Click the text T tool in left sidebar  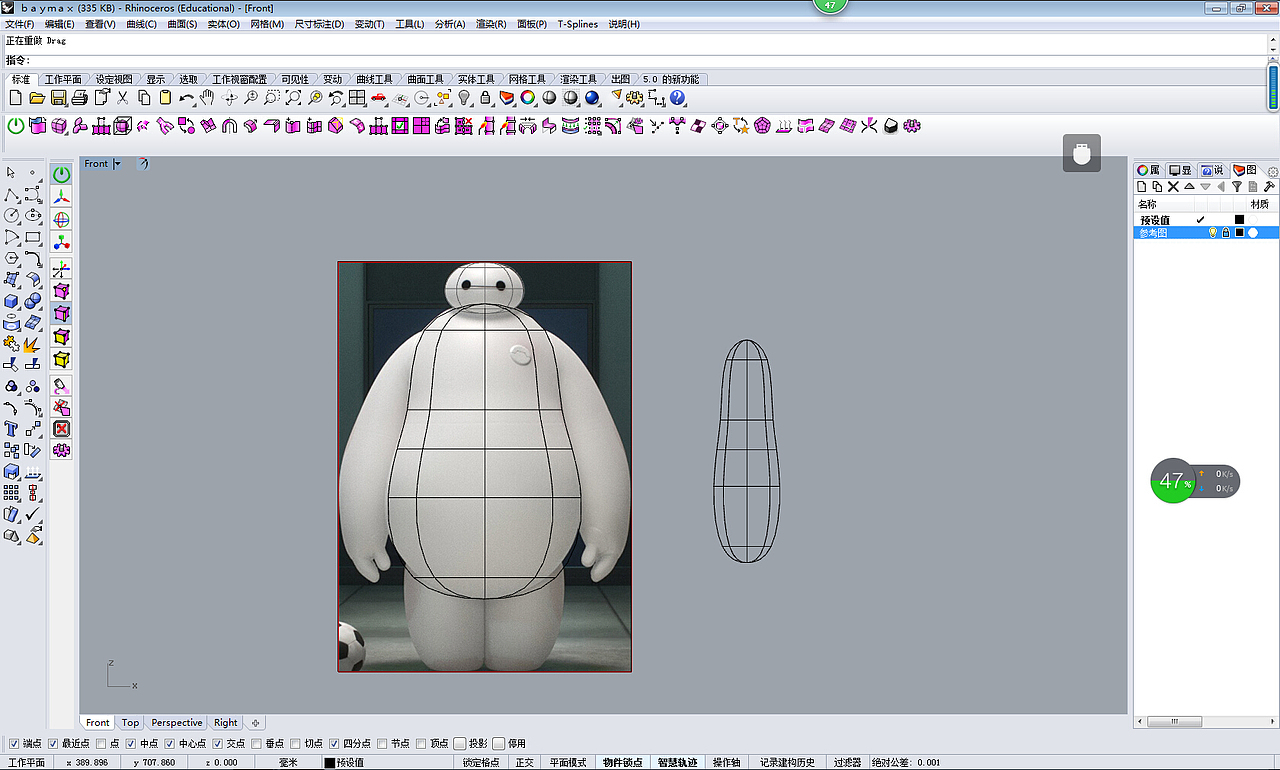pos(11,429)
